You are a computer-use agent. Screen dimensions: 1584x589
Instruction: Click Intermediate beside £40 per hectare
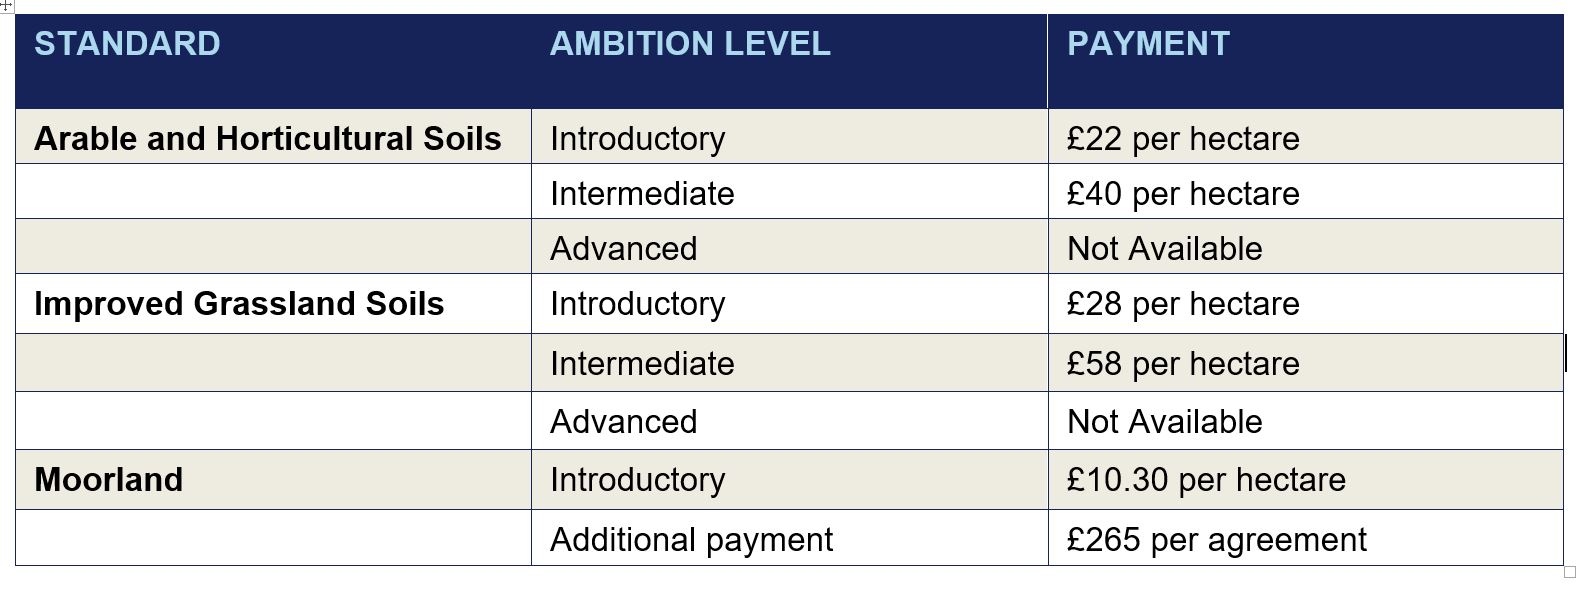click(641, 193)
